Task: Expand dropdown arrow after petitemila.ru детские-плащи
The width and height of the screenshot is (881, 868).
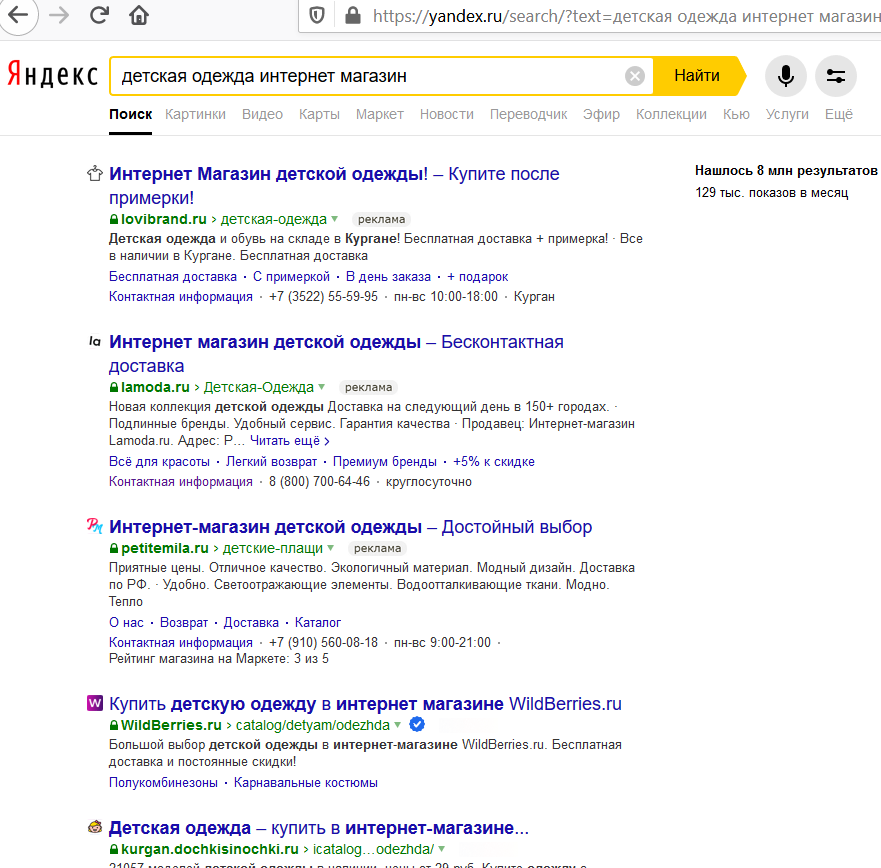Action: pos(330,547)
